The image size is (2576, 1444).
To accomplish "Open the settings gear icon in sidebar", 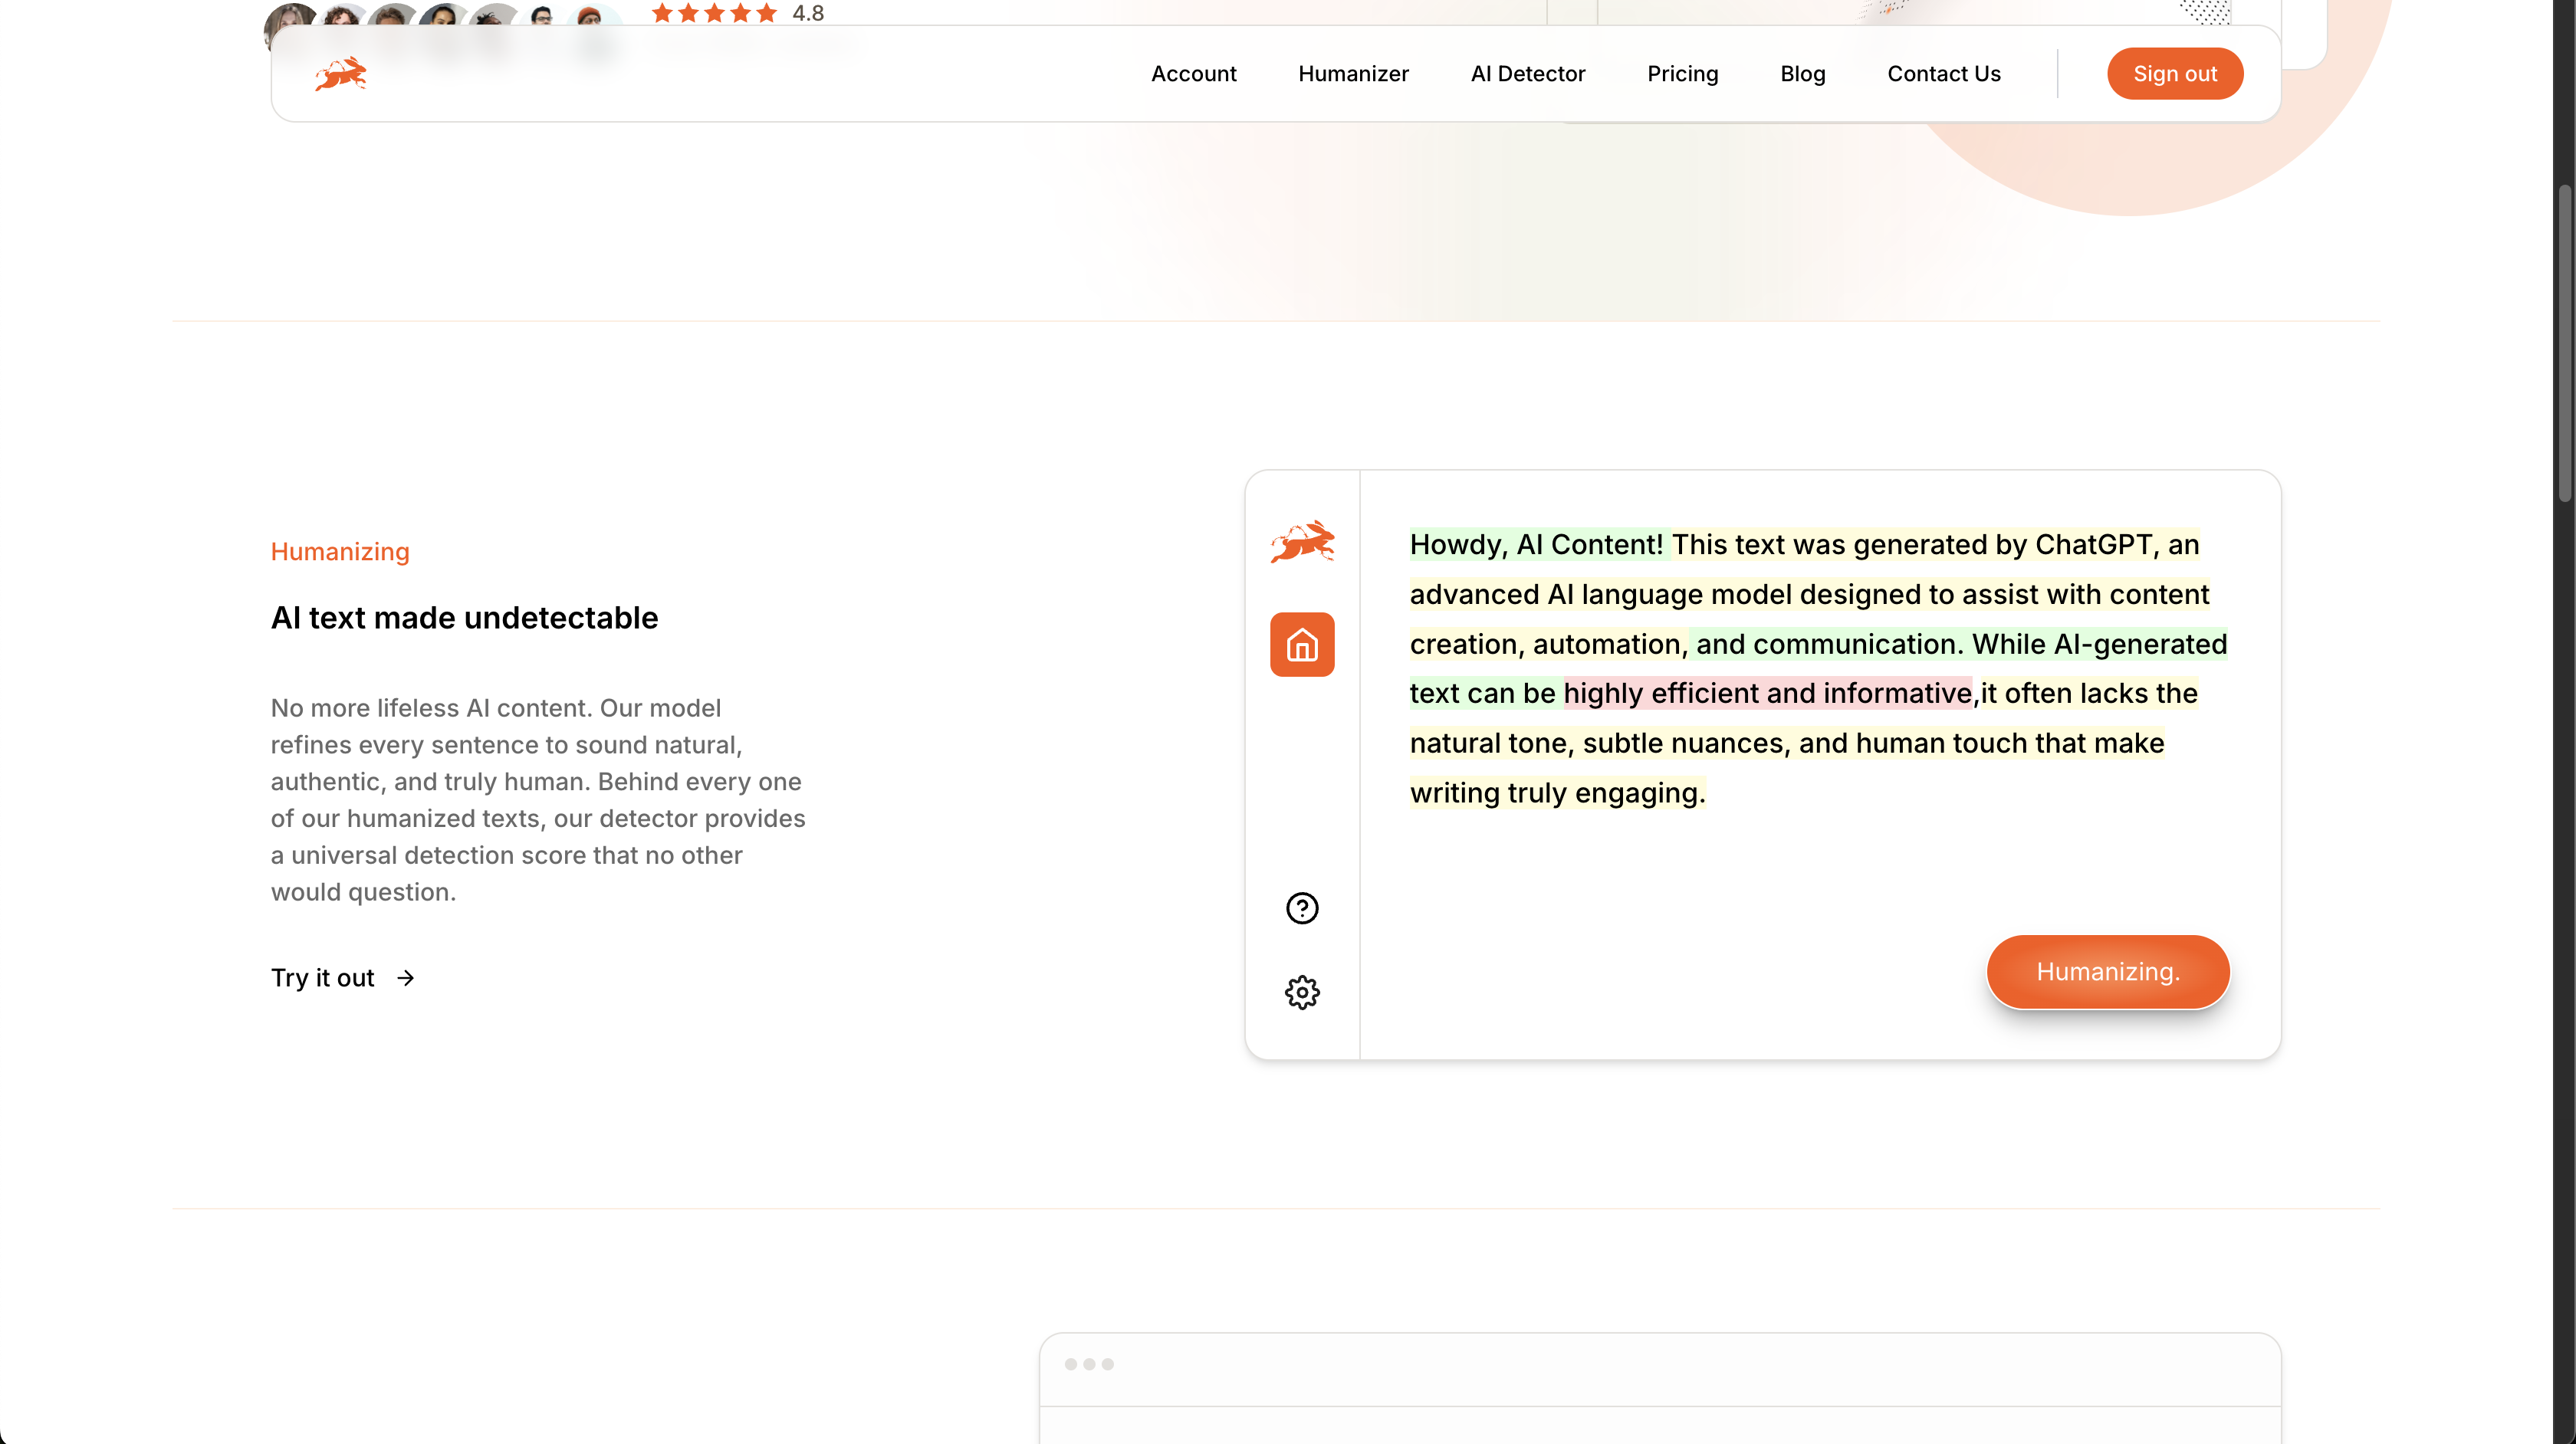I will click(x=1302, y=992).
